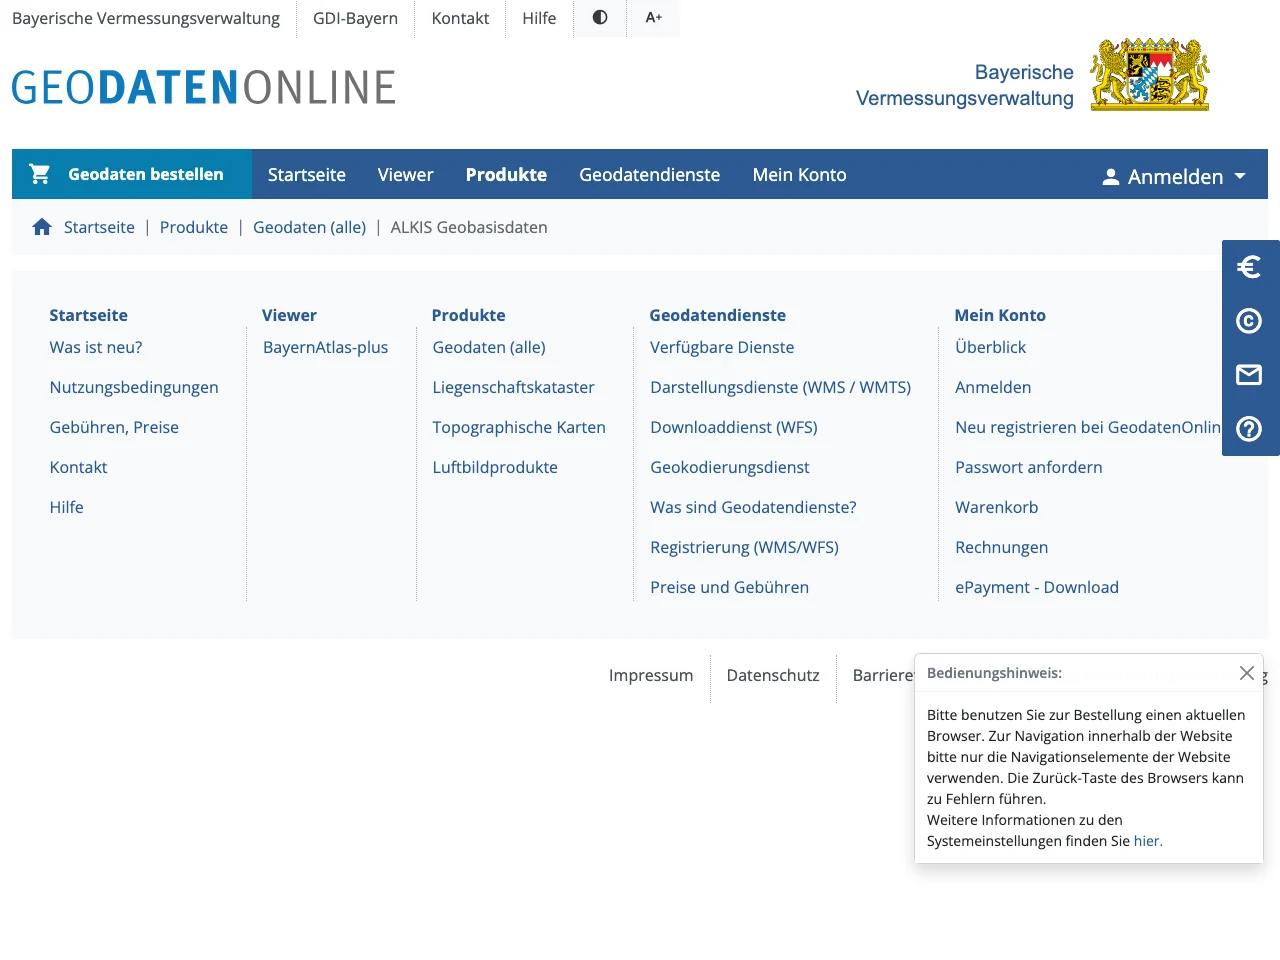Open Downloaddienst (WFS) link
The height and width of the screenshot is (960, 1280).
point(734,427)
